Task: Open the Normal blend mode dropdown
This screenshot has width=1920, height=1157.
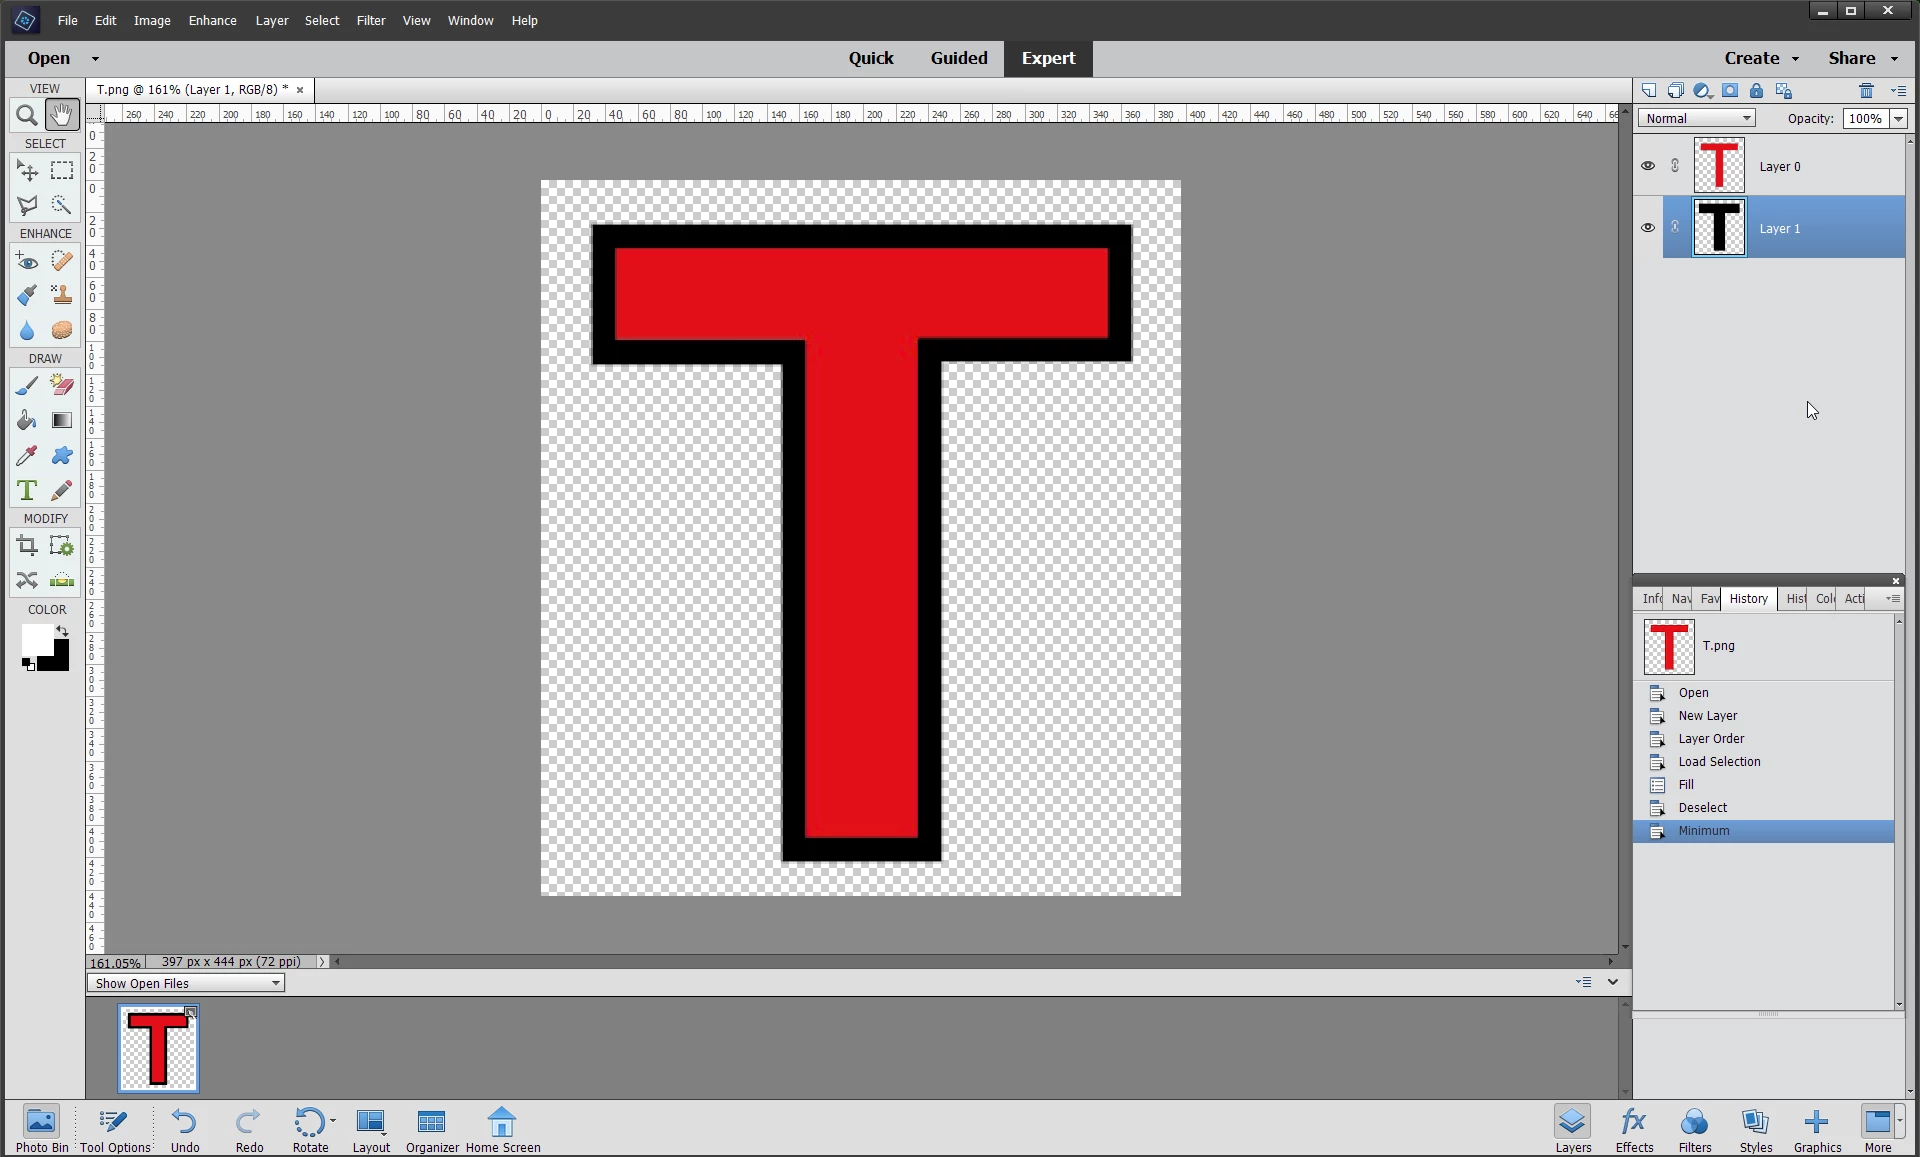Action: point(1697,118)
